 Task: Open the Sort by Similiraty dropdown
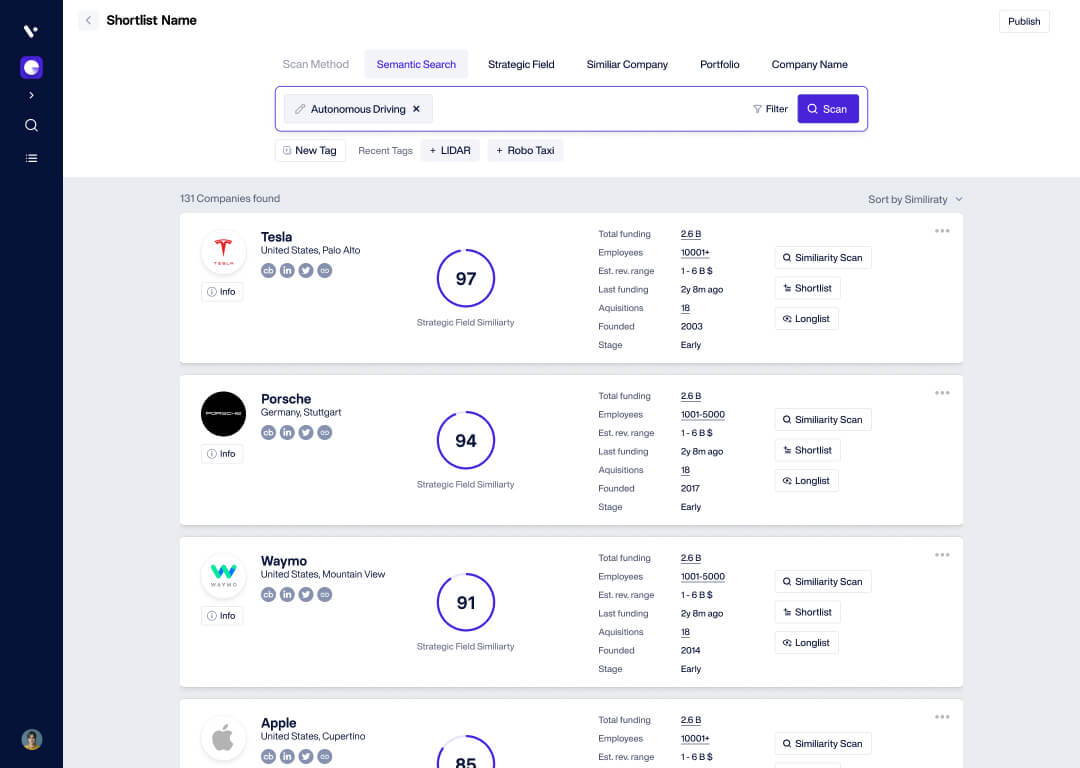click(x=915, y=199)
